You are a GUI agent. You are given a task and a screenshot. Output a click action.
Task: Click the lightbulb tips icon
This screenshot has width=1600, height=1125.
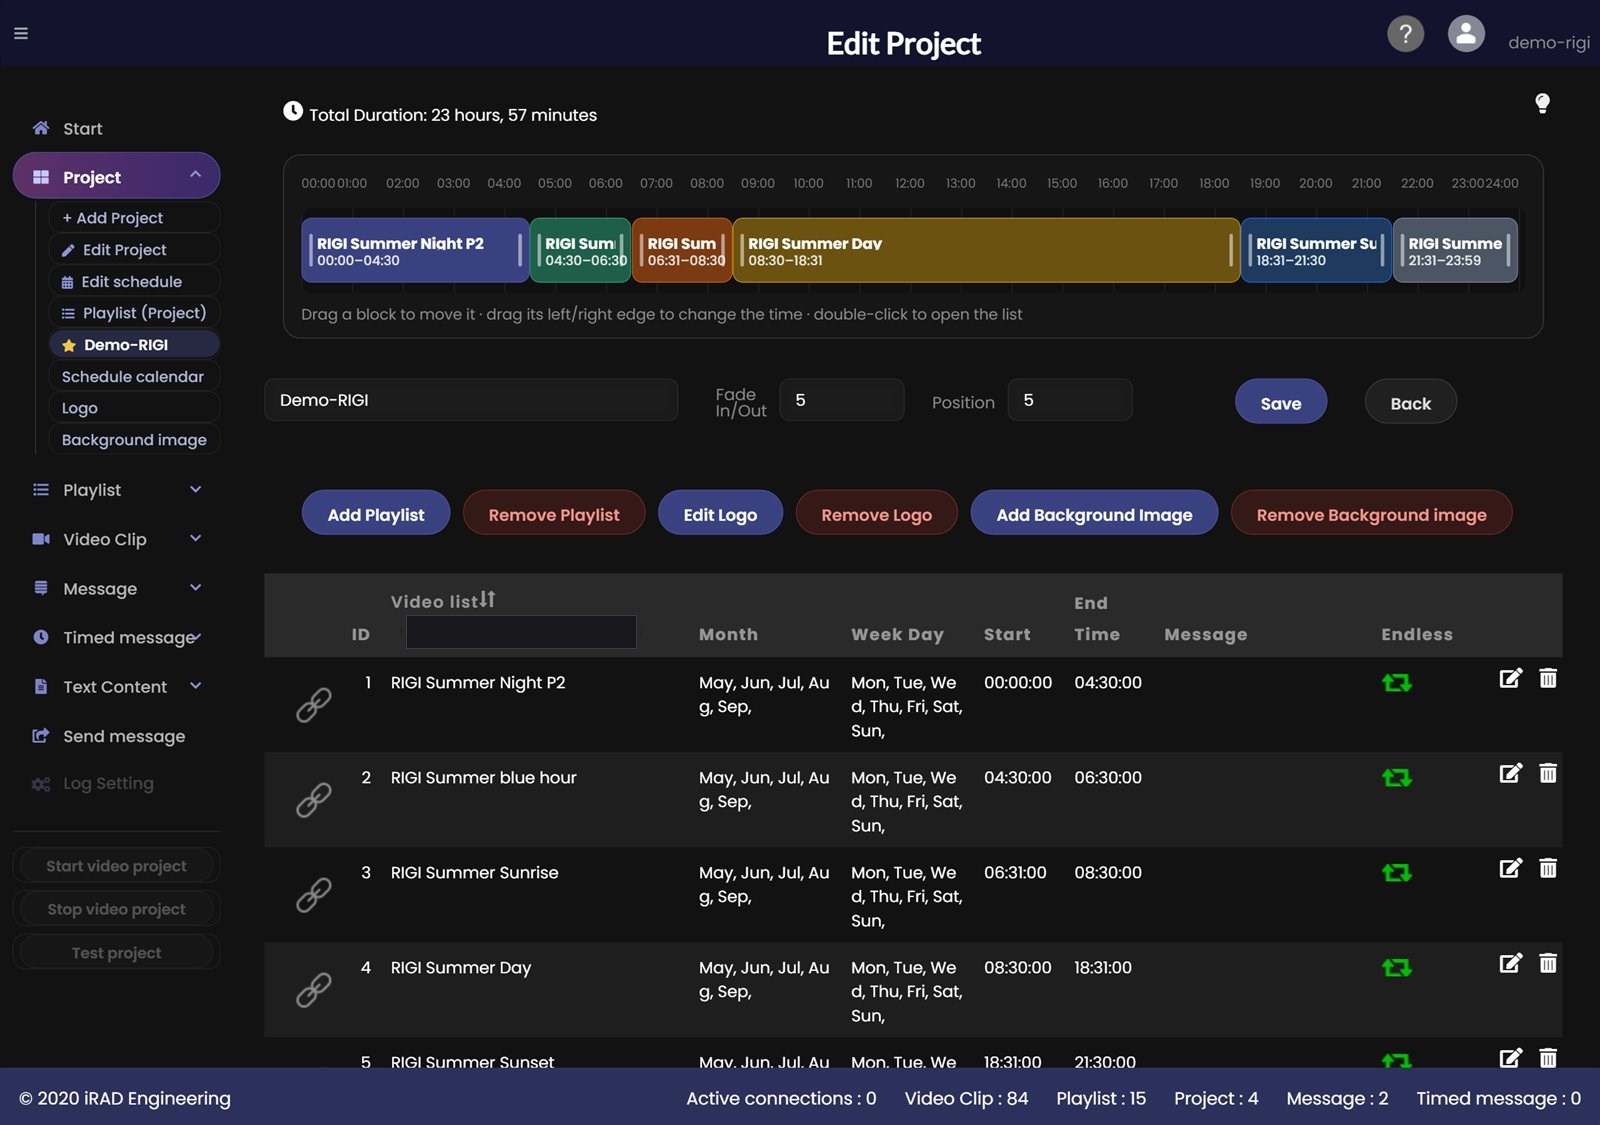coord(1542,103)
